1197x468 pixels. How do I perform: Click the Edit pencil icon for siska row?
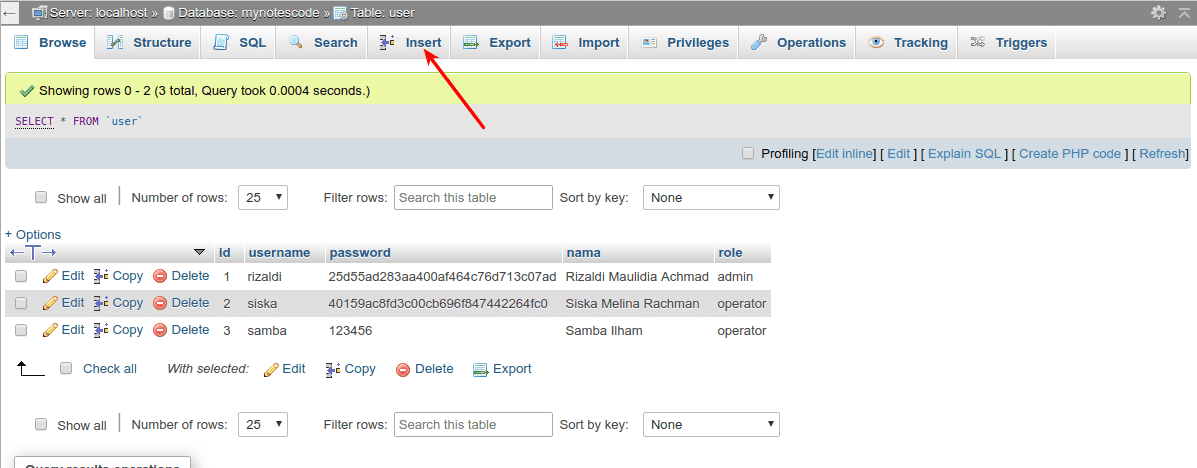click(50, 303)
